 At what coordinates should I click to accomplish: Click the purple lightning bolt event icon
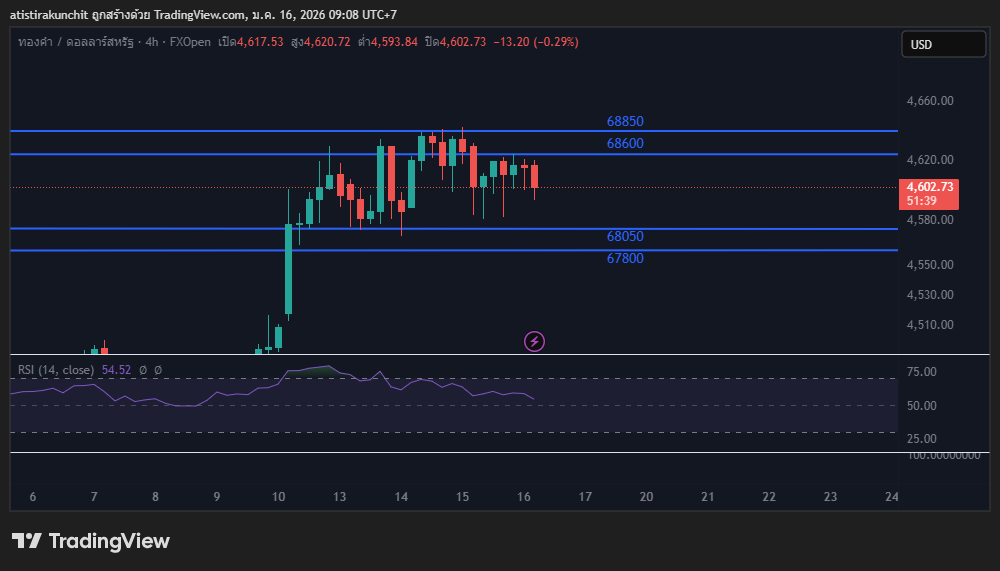click(x=534, y=342)
